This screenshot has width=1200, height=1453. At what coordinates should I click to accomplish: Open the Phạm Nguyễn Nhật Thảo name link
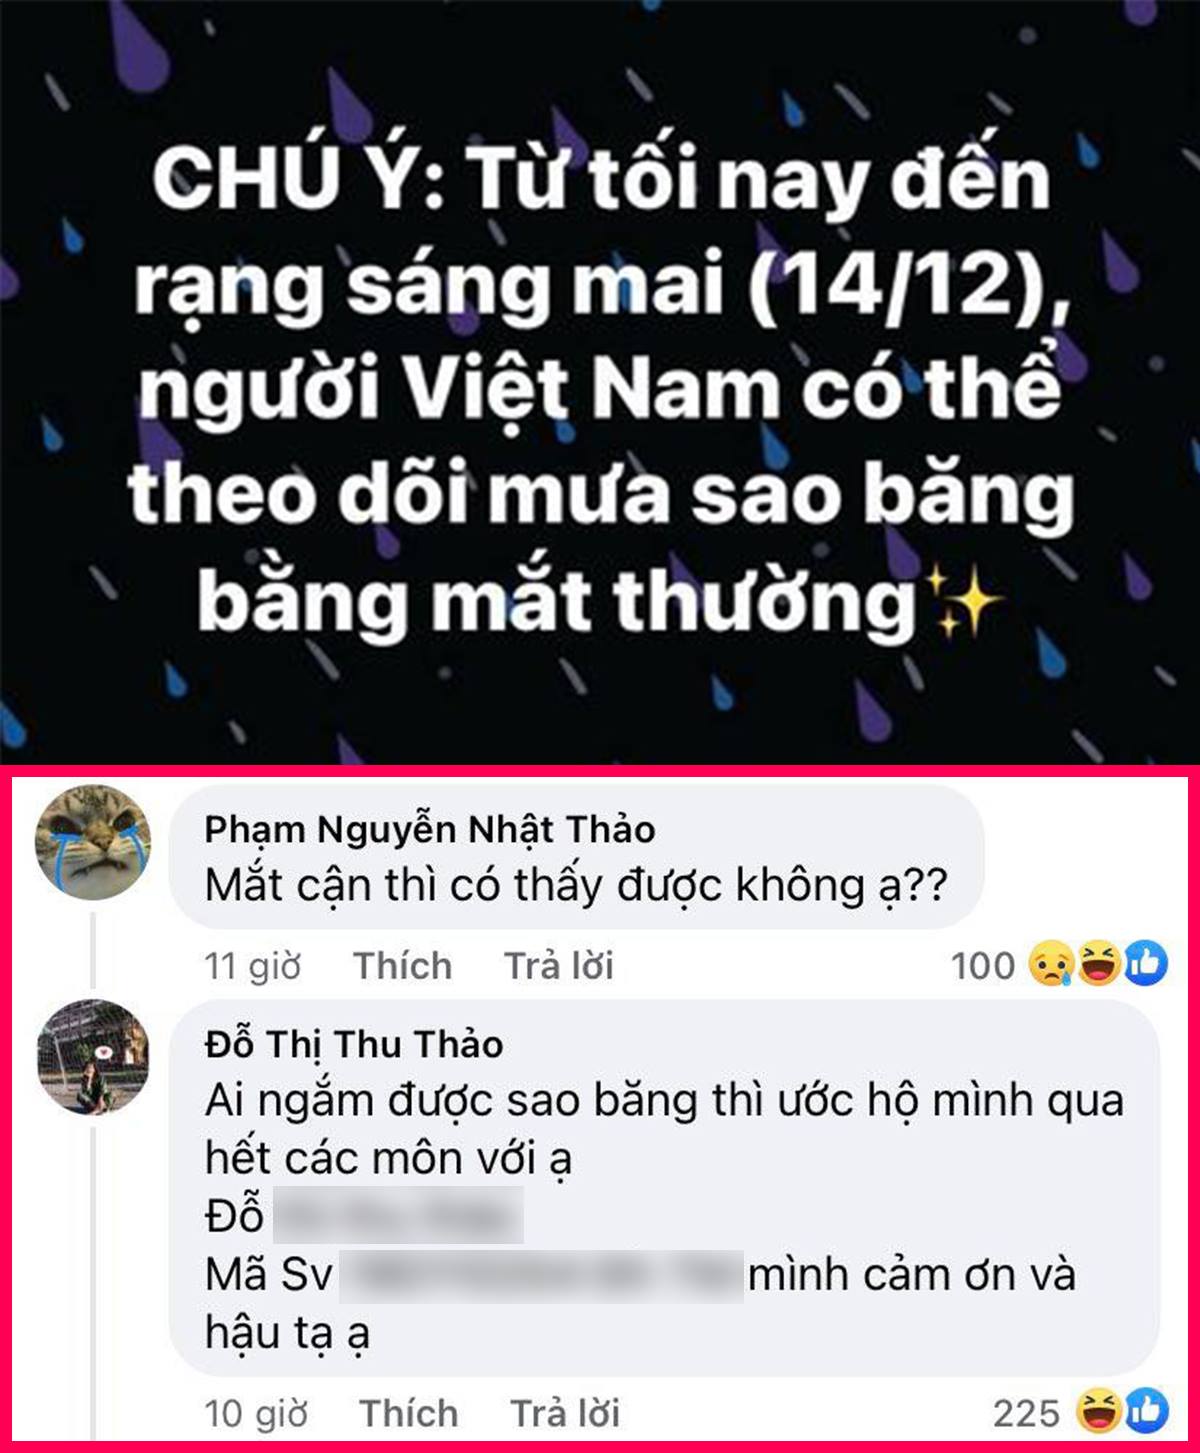click(x=430, y=829)
